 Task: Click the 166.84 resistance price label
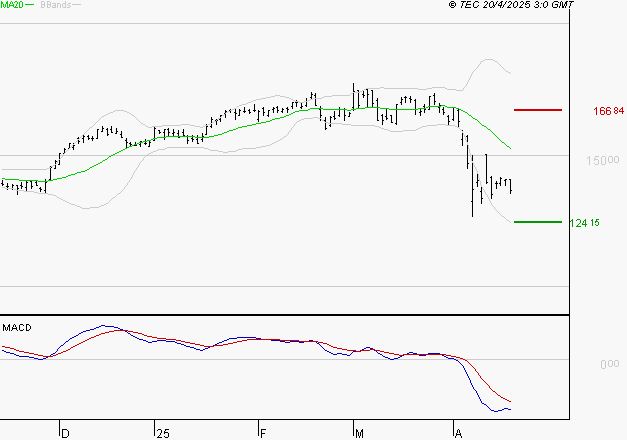point(609,111)
